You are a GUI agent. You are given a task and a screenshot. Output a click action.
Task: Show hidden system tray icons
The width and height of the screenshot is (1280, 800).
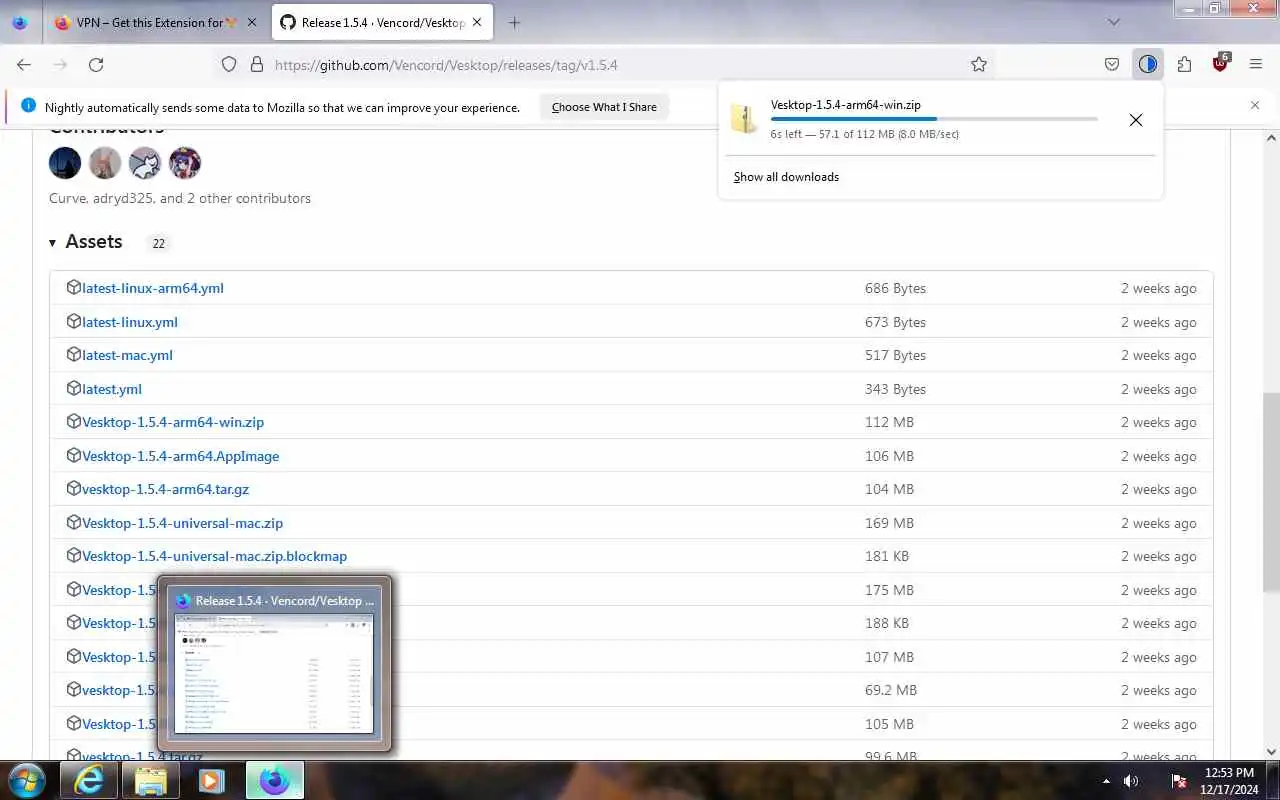(x=1106, y=780)
